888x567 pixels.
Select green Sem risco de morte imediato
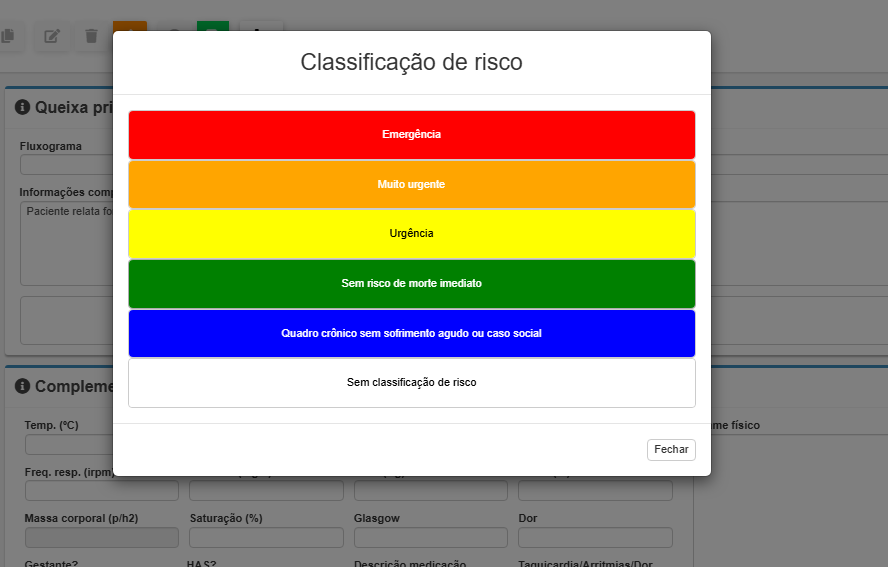(411, 283)
